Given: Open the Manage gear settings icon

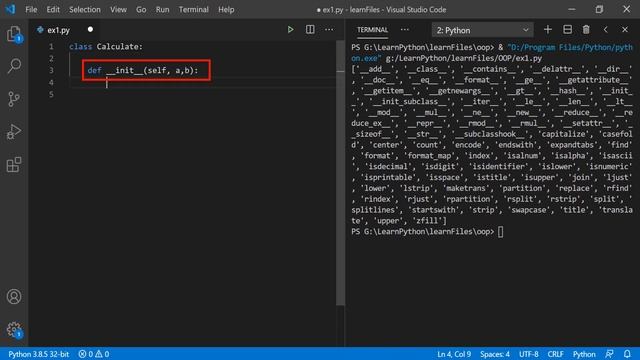Looking at the screenshot, I should click(14, 329).
